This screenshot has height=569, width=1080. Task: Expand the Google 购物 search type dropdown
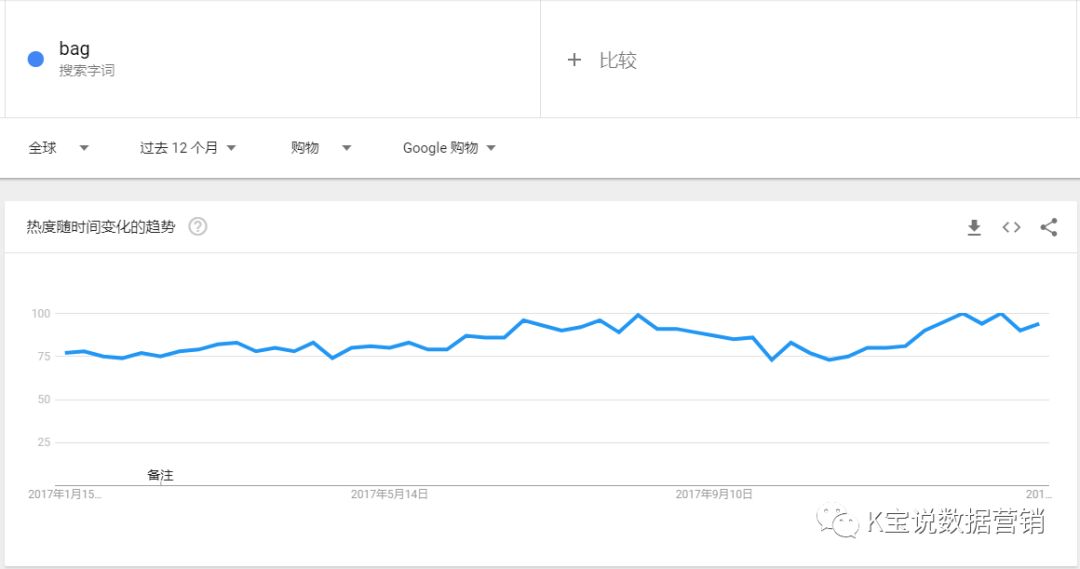click(x=449, y=148)
